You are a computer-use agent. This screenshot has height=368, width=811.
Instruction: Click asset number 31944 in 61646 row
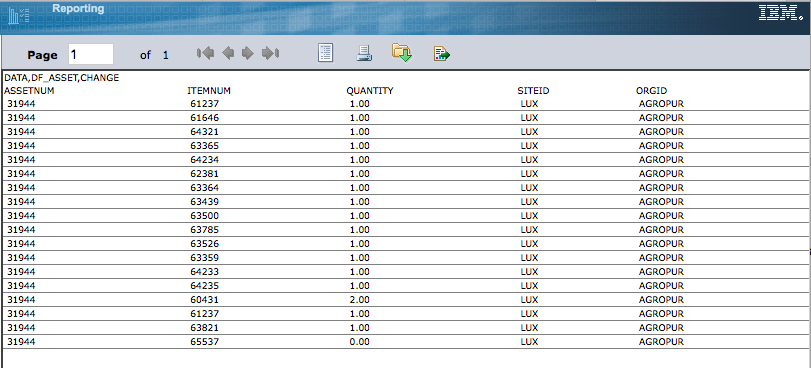(x=21, y=117)
